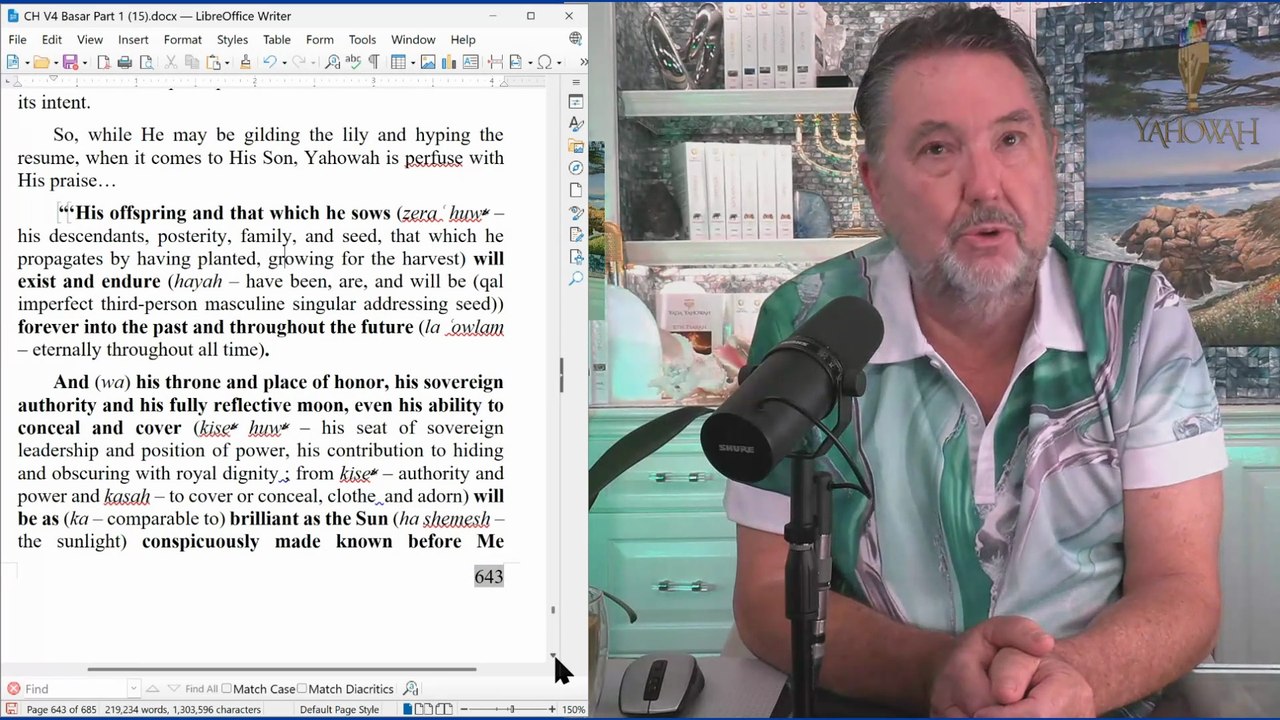Select book view in status bar

click(x=442, y=709)
